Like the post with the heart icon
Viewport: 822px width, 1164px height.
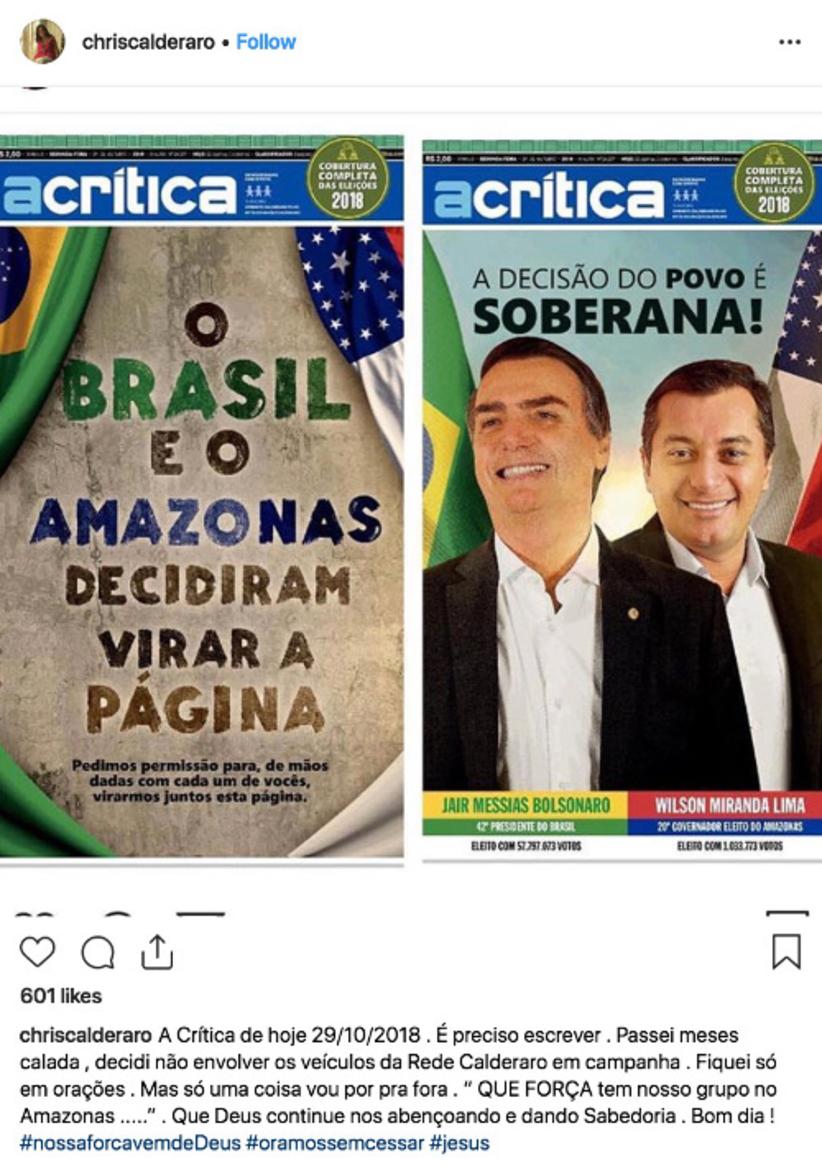pos(37,952)
